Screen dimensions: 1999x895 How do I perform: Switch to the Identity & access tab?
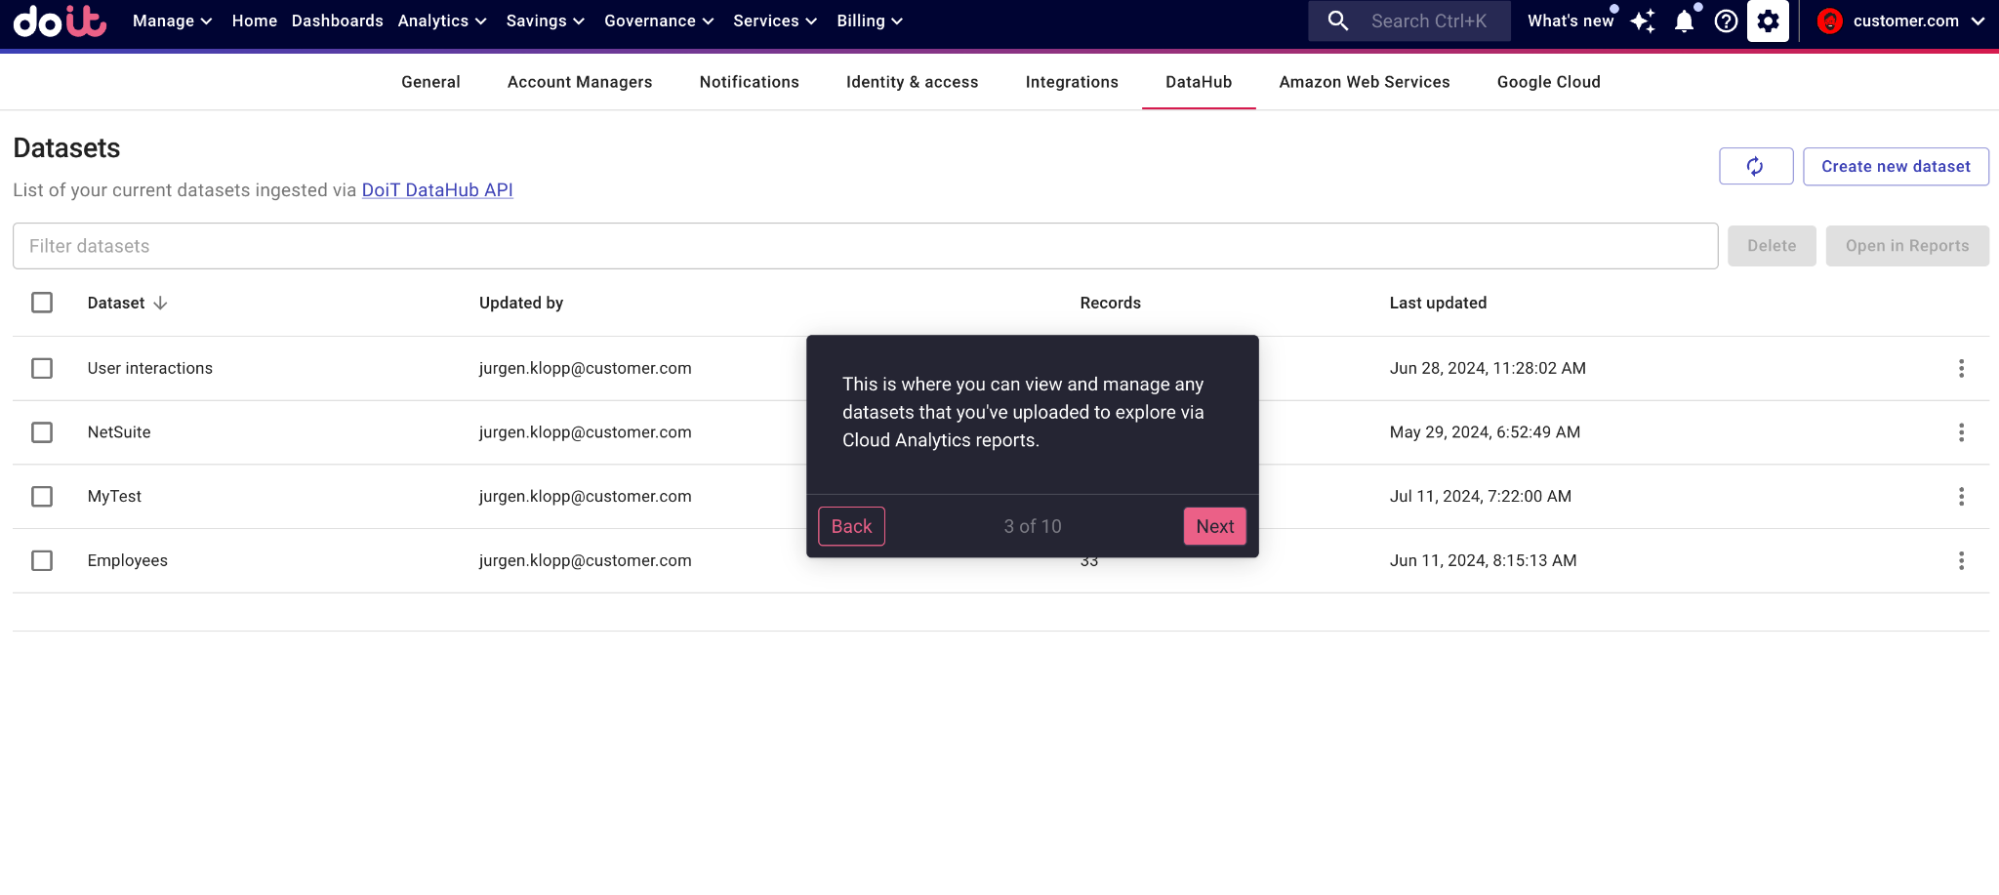click(912, 82)
